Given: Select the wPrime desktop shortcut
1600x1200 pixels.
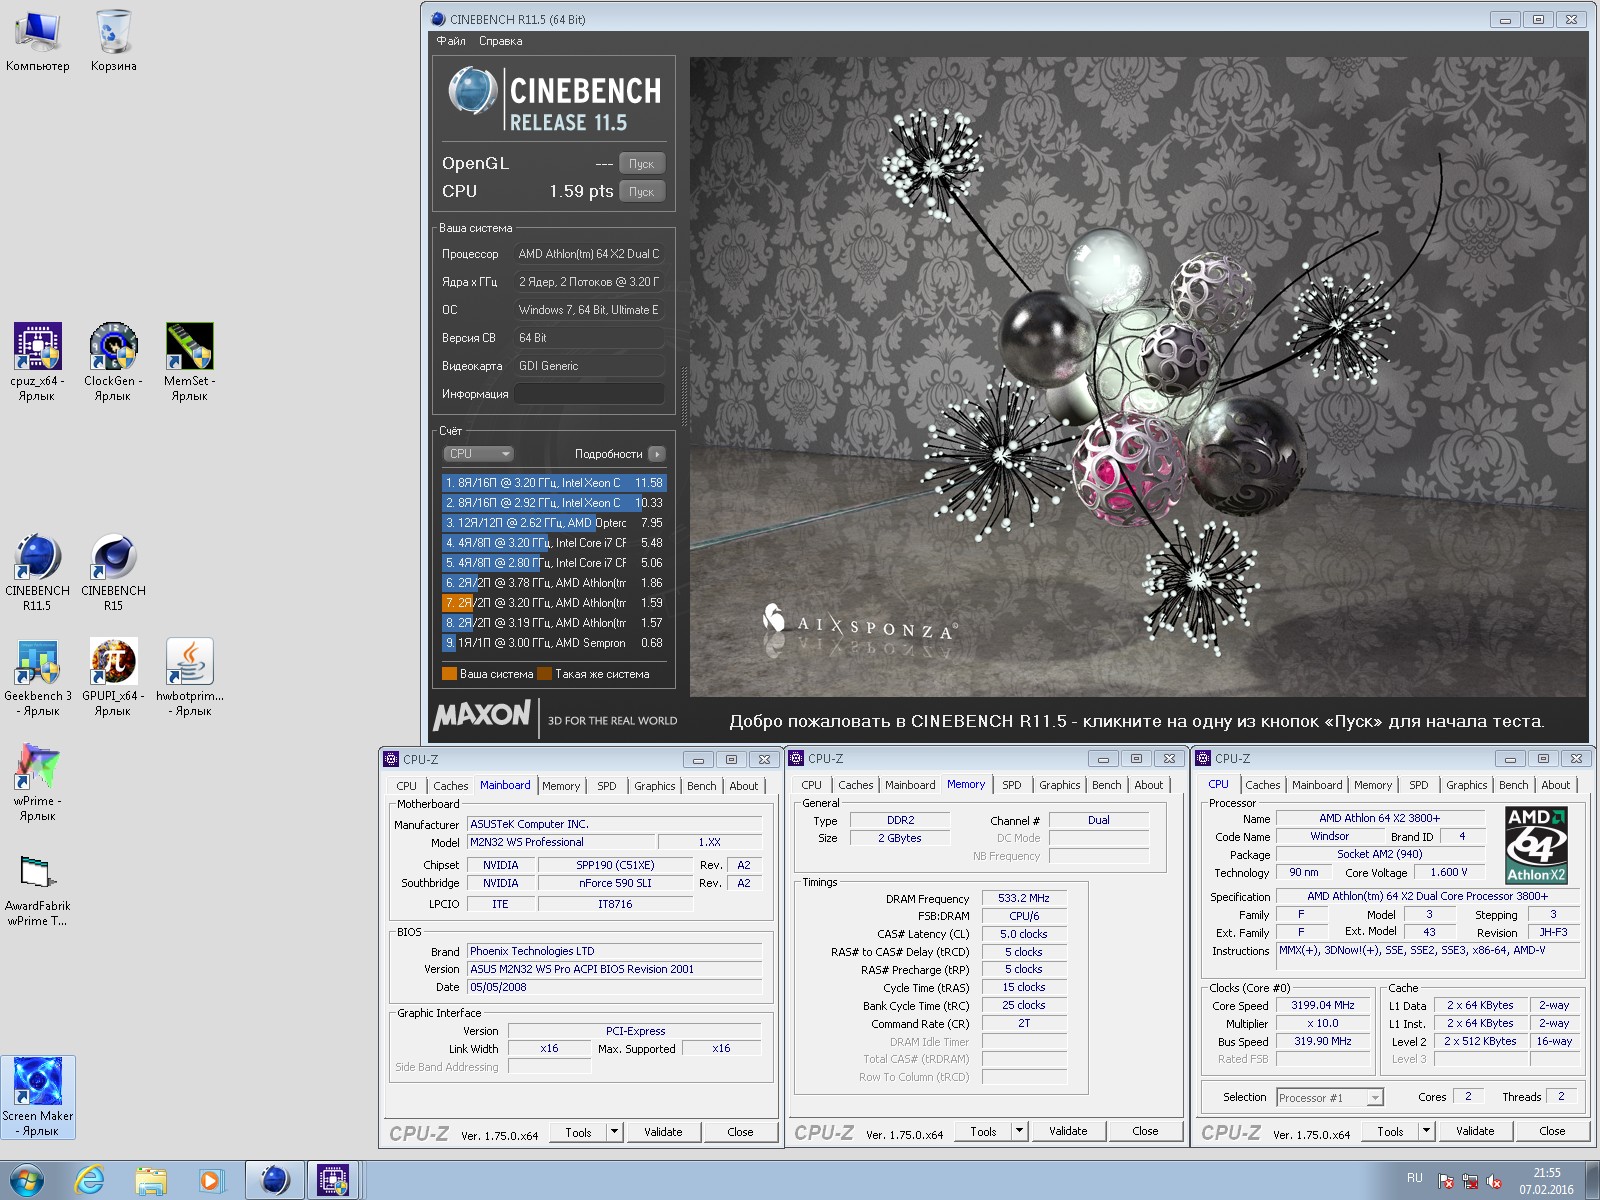Looking at the screenshot, I should point(37,782).
